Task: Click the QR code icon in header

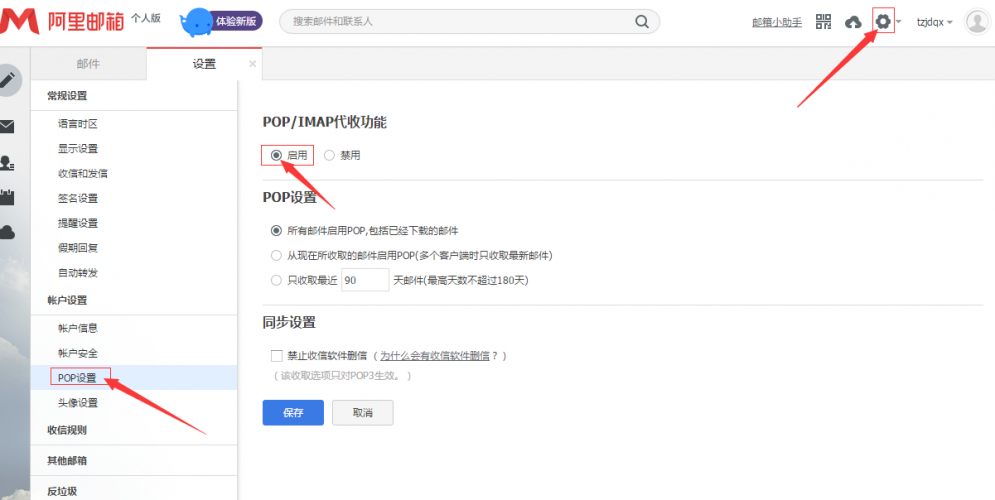Action: tap(823, 22)
